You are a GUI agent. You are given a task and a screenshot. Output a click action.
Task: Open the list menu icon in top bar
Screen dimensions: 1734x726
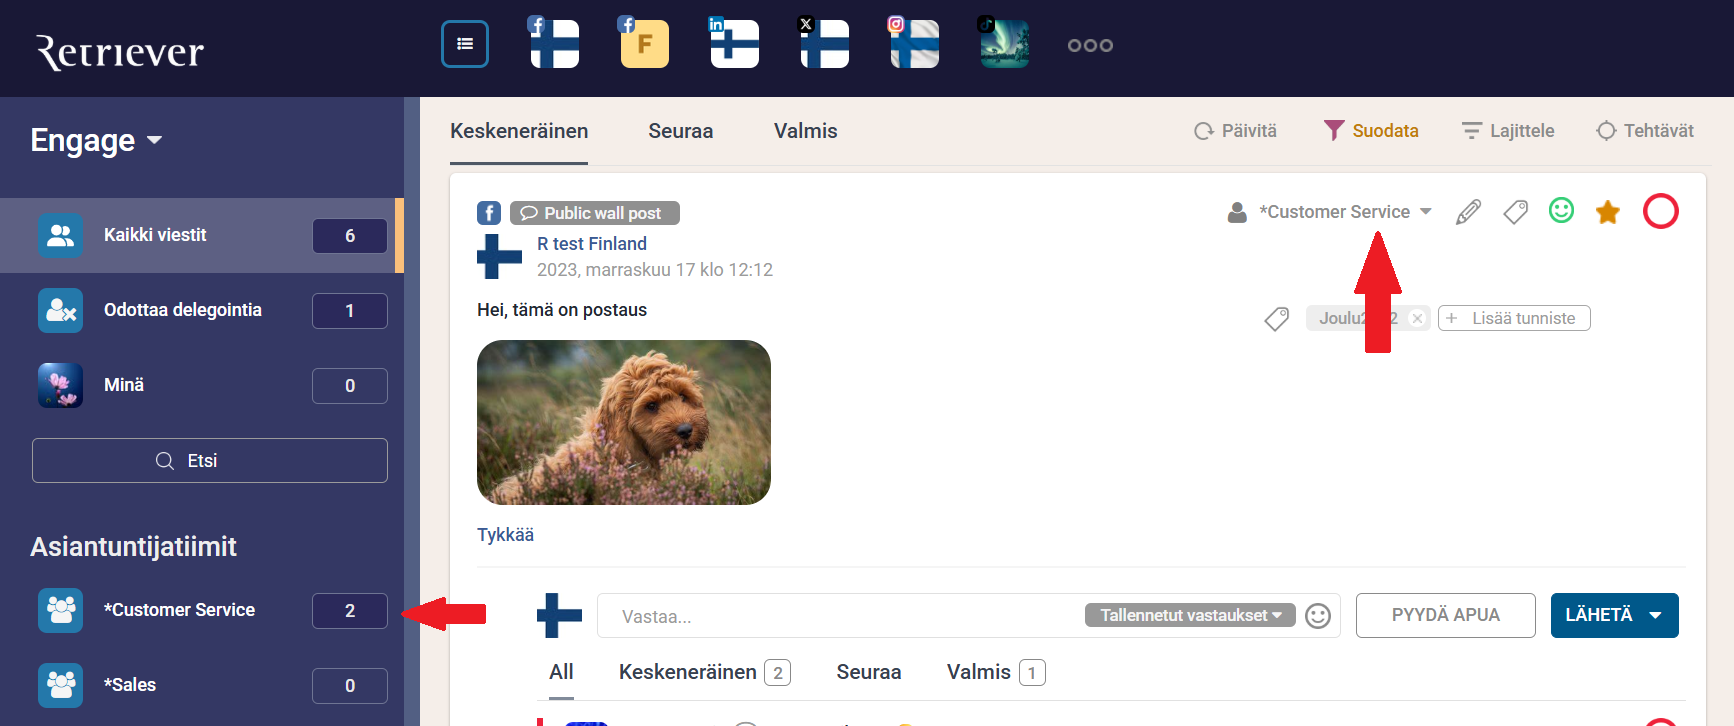pos(465,44)
